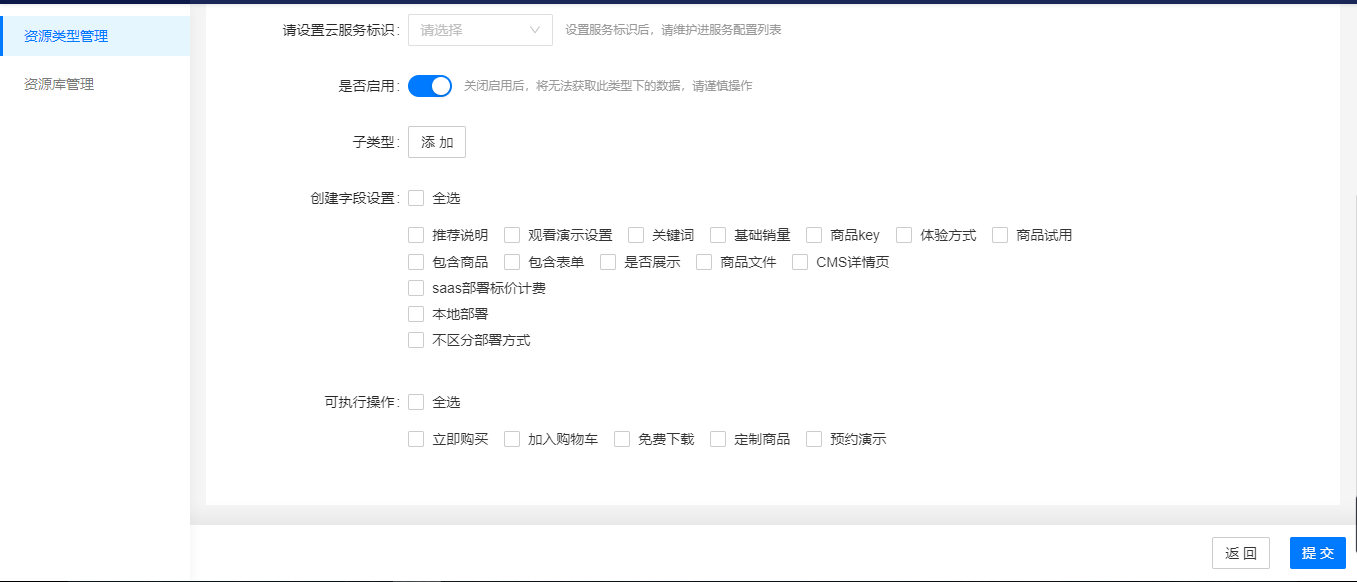Check the 推荐说明 checkbox
The width and height of the screenshot is (1357, 582).
(417, 235)
